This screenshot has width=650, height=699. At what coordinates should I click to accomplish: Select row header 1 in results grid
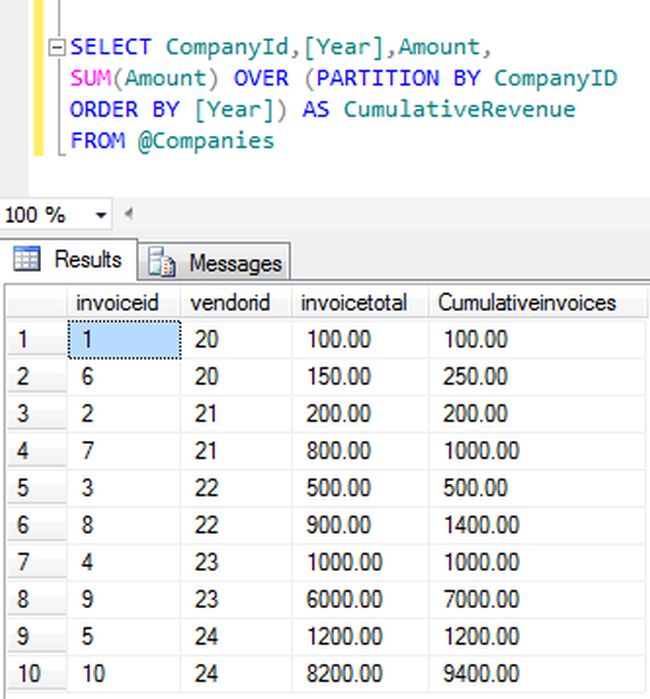pyautogui.click(x=37, y=339)
